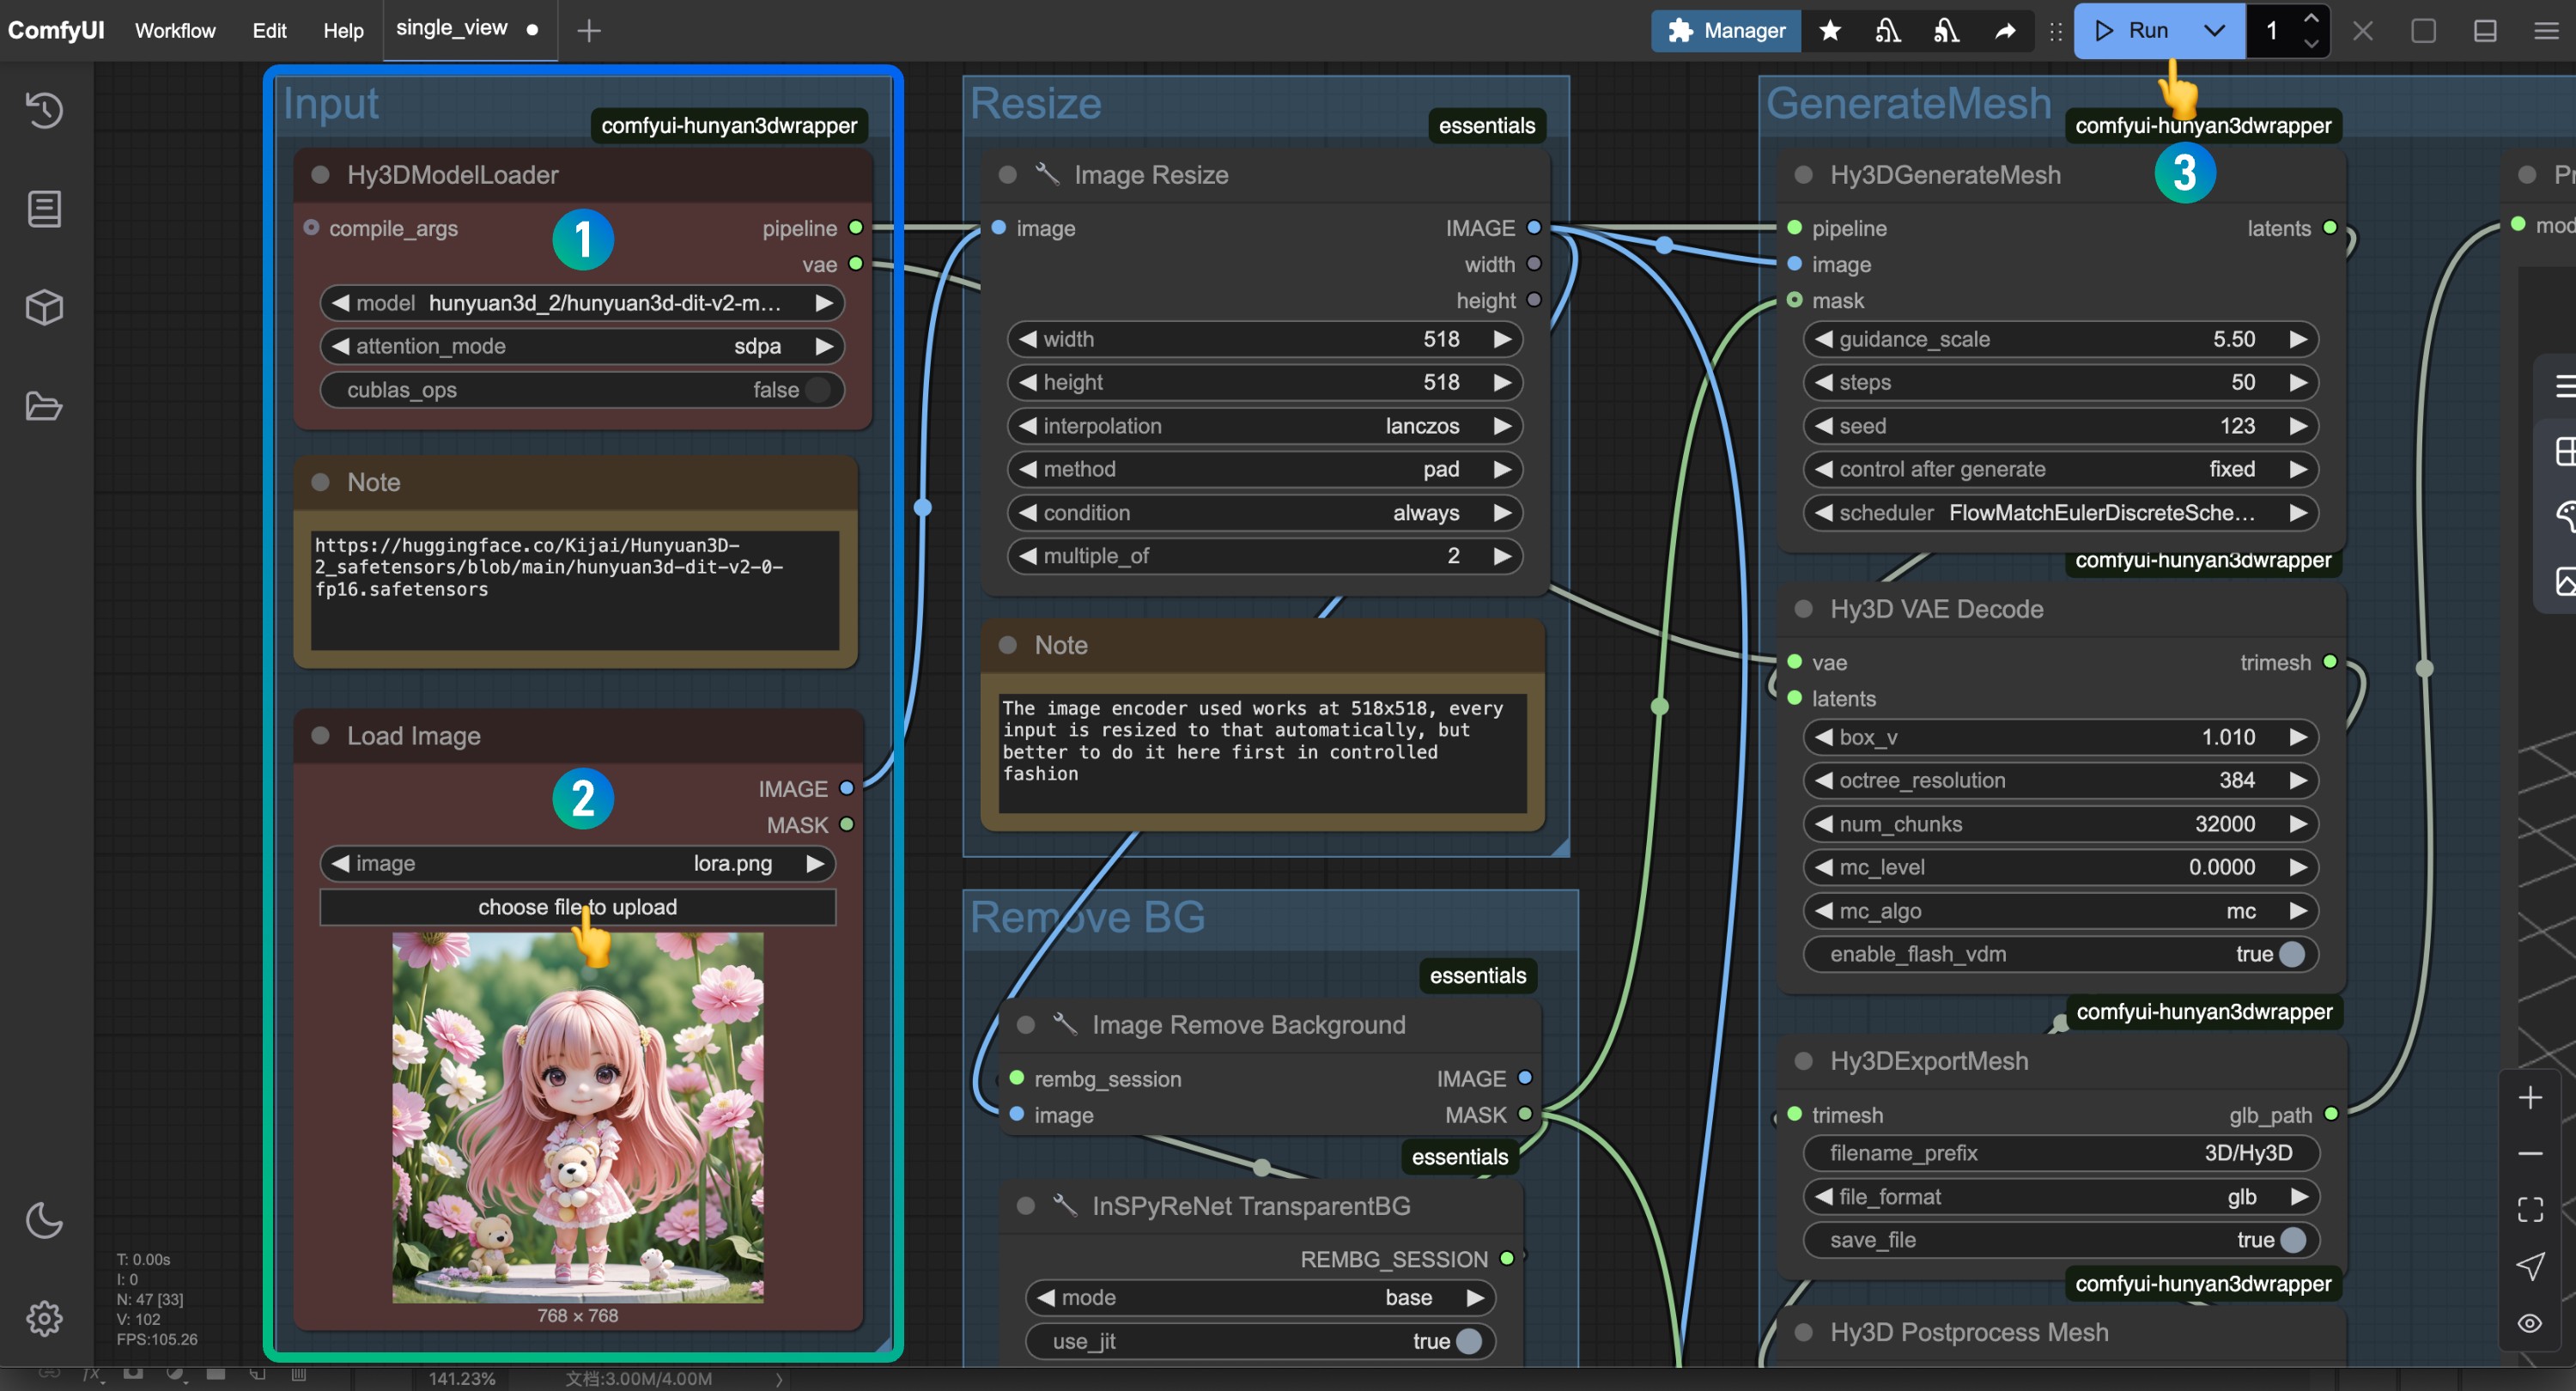Click the cancel current run X icon
The width and height of the screenshot is (2576, 1391).
(x=2362, y=30)
